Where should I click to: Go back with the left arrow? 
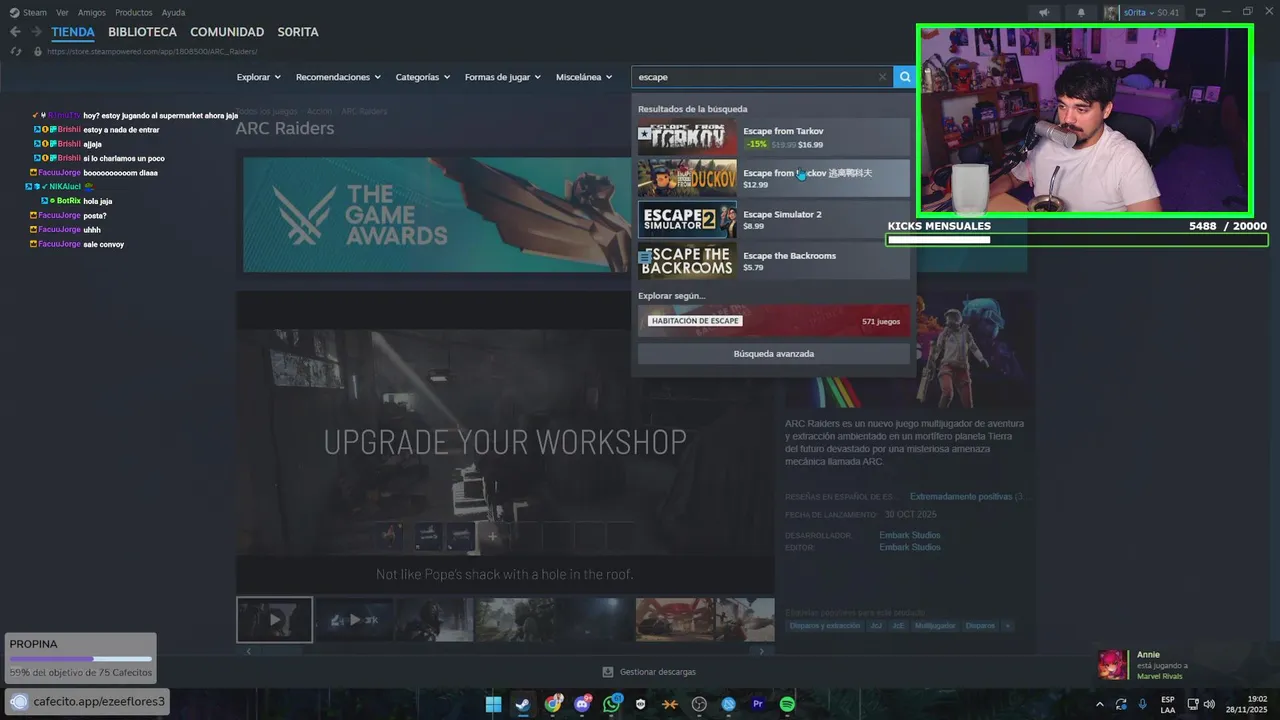[15, 32]
